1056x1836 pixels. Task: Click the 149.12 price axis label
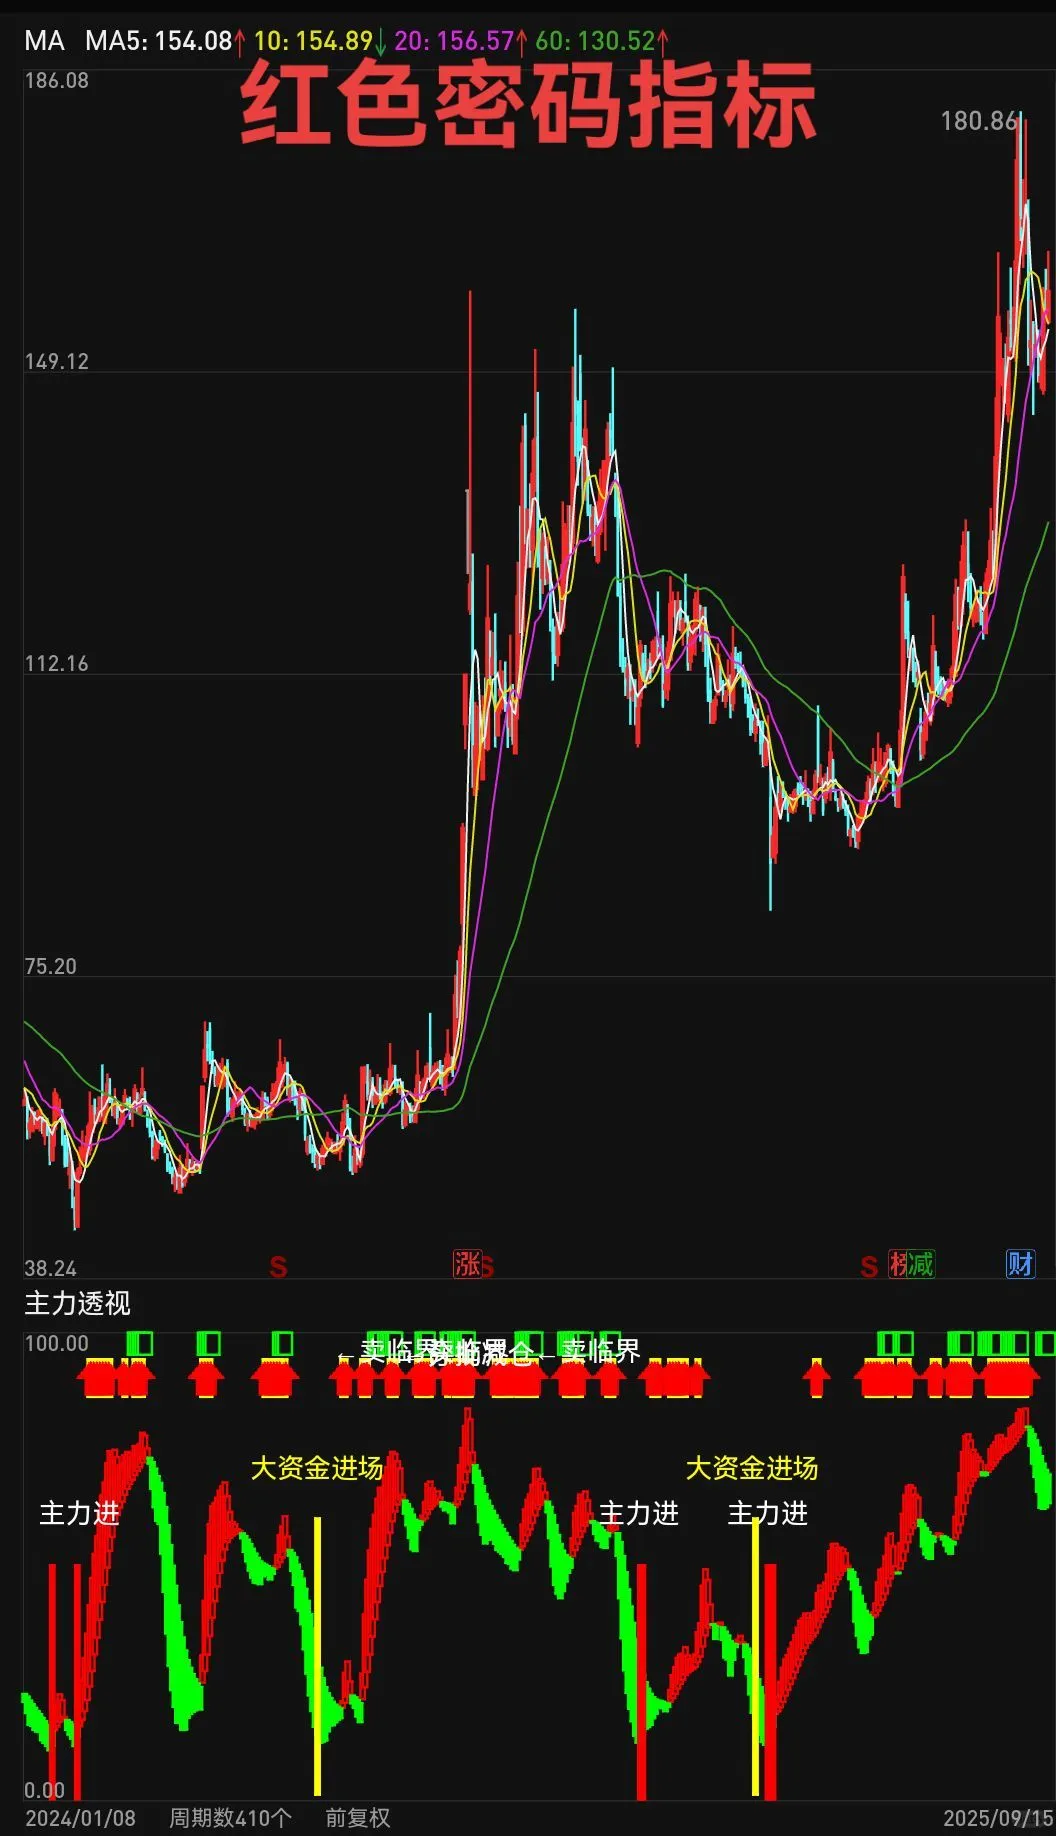tap(56, 362)
